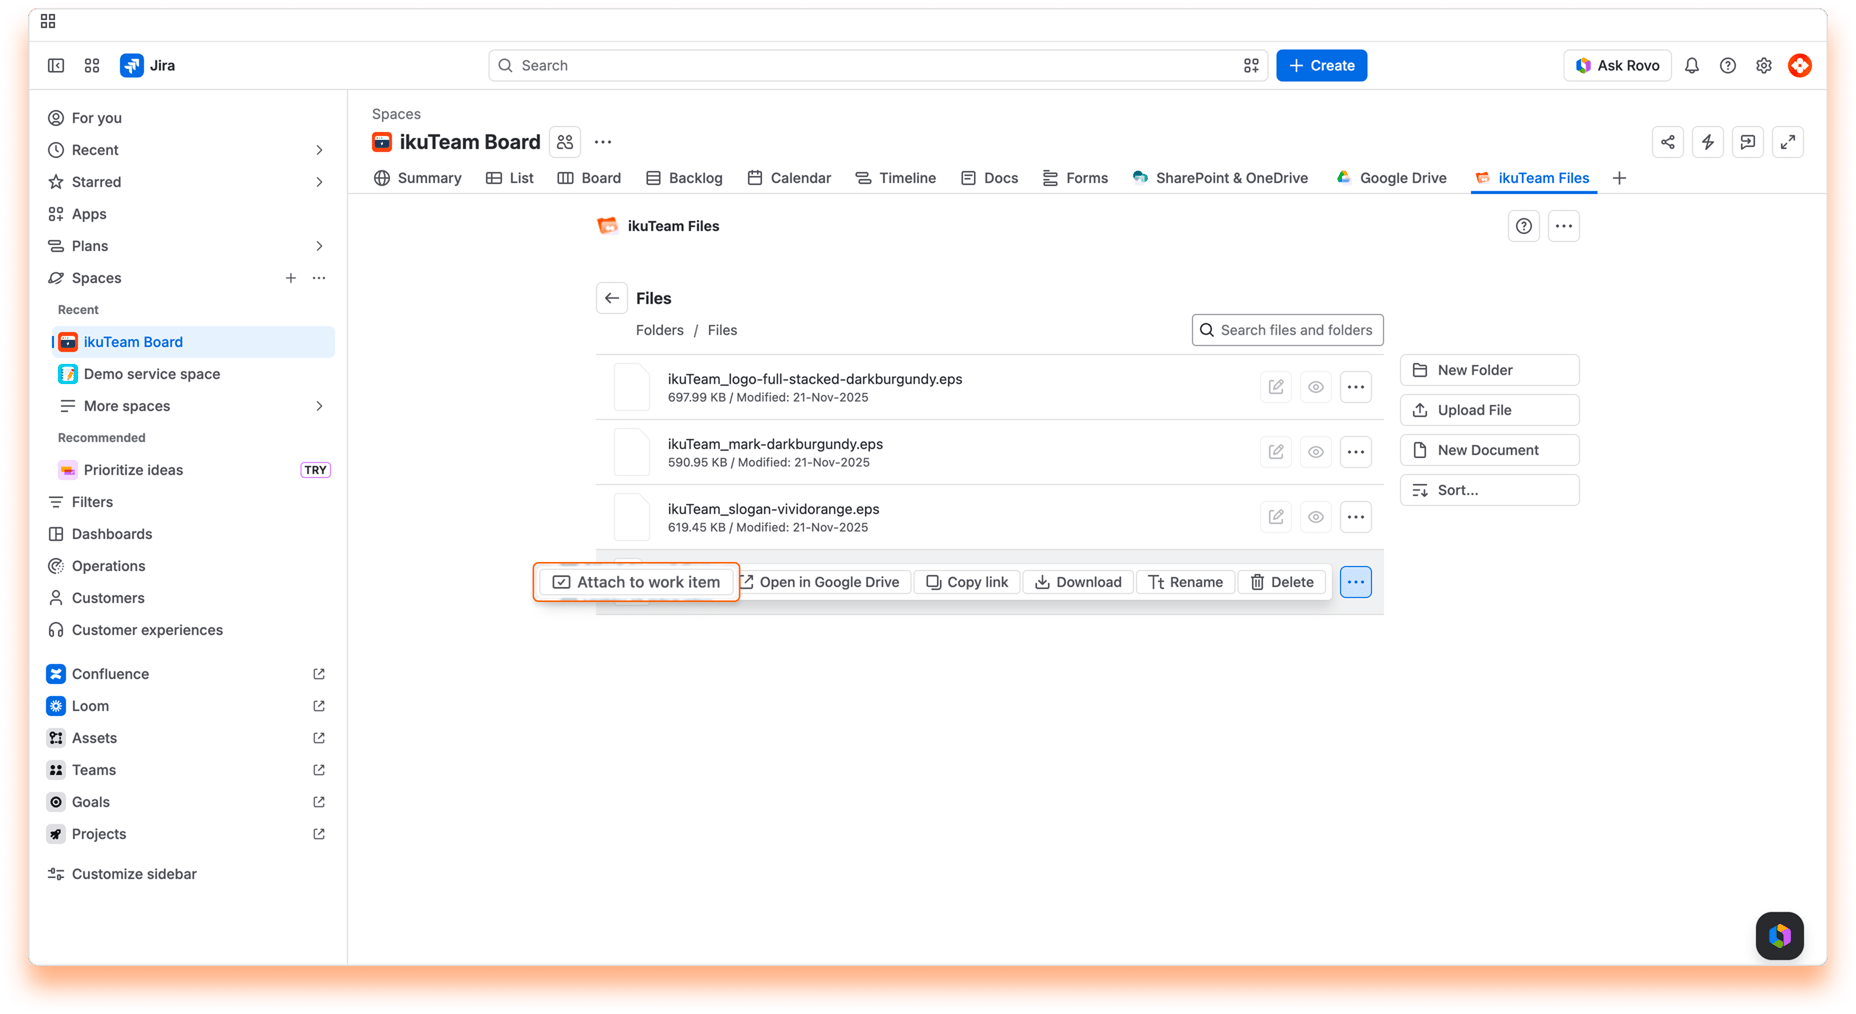
Task: Choose Download action
Action: click(1078, 582)
